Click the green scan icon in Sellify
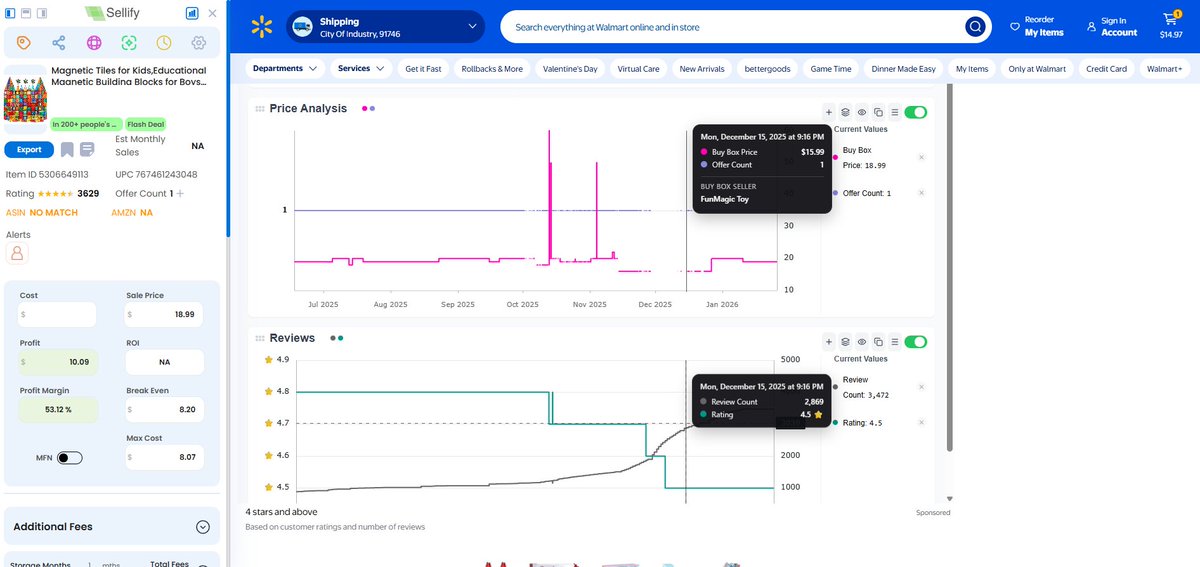This screenshot has height=567, width=1200. pos(128,43)
